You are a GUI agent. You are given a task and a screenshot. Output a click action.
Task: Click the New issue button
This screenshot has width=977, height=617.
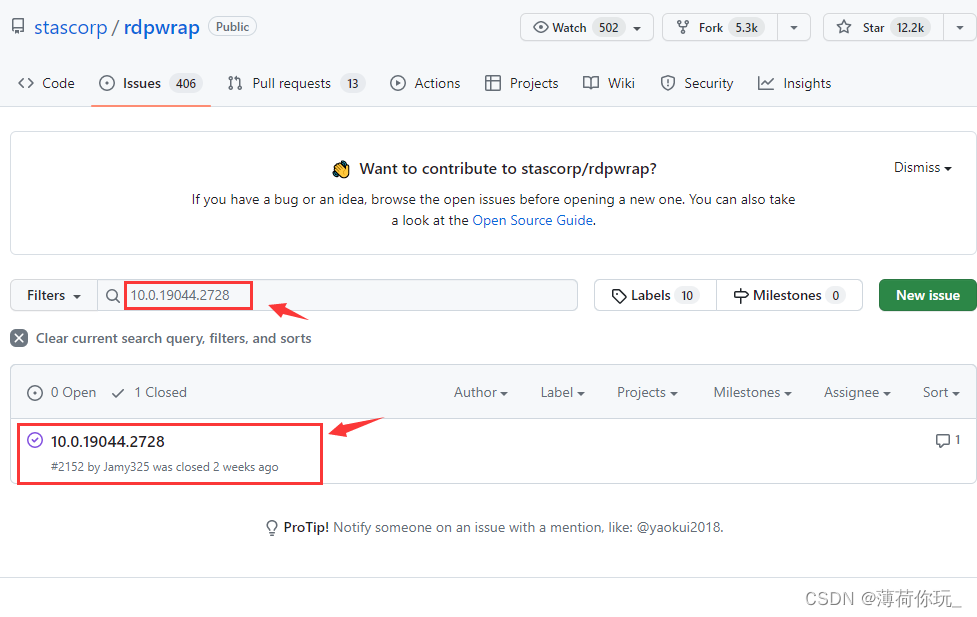click(927, 295)
